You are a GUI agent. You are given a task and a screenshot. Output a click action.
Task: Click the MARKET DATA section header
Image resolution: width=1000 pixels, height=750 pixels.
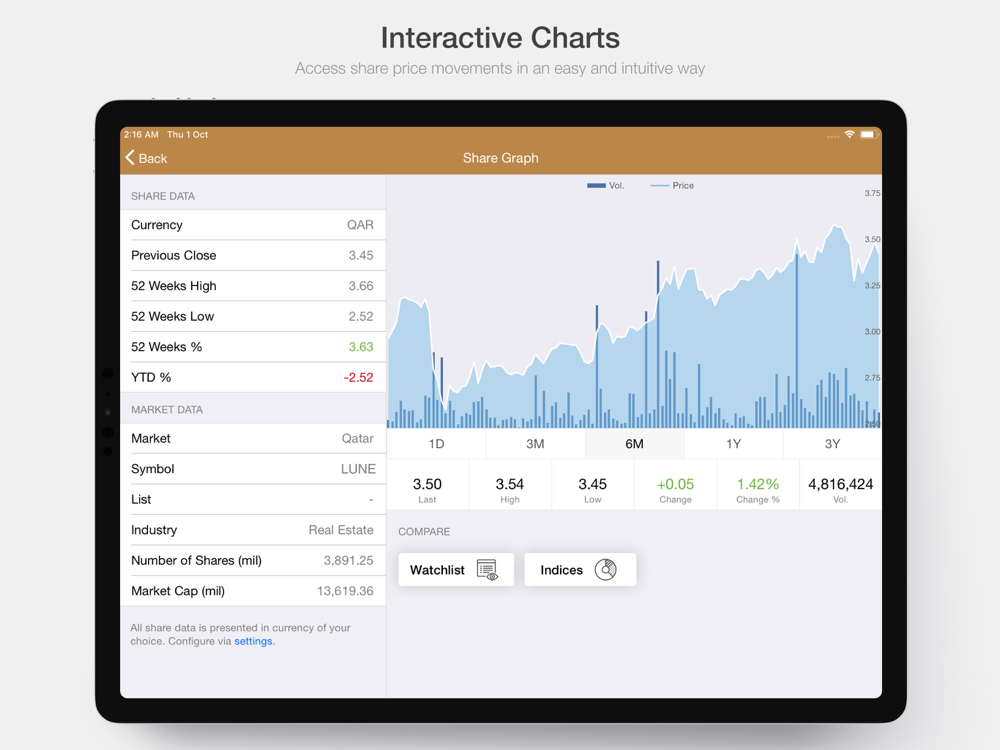[167, 410]
